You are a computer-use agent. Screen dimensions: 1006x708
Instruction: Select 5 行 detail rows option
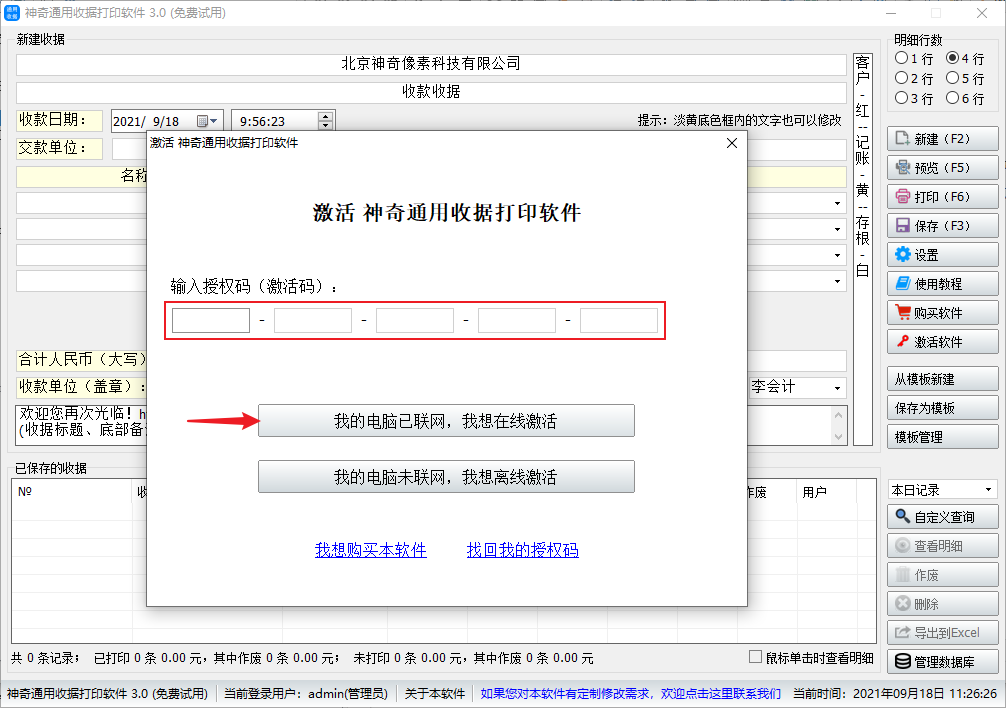(x=953, y=78)
